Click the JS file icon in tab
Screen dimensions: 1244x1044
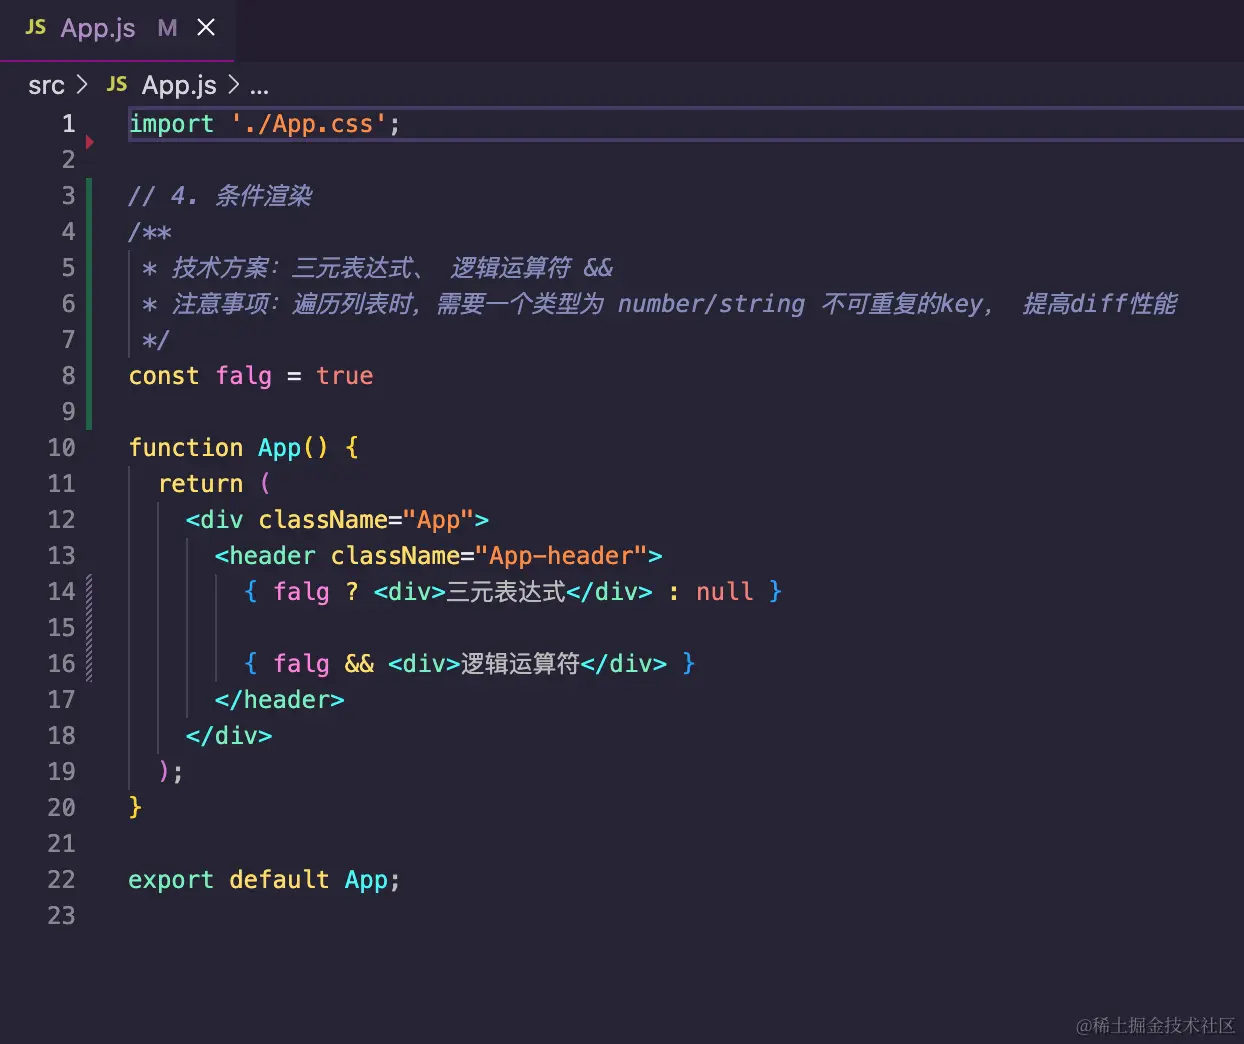pos(36,28)
